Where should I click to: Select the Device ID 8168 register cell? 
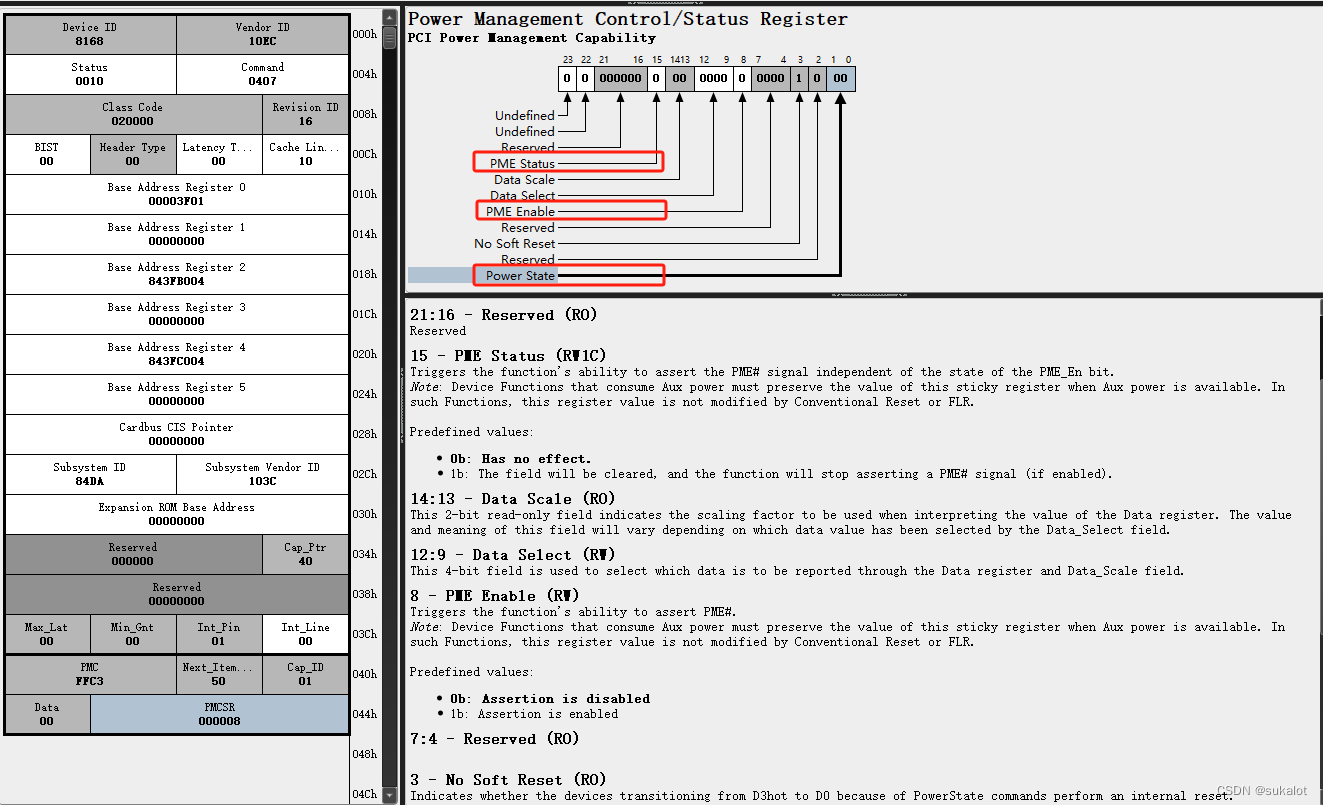90,35
